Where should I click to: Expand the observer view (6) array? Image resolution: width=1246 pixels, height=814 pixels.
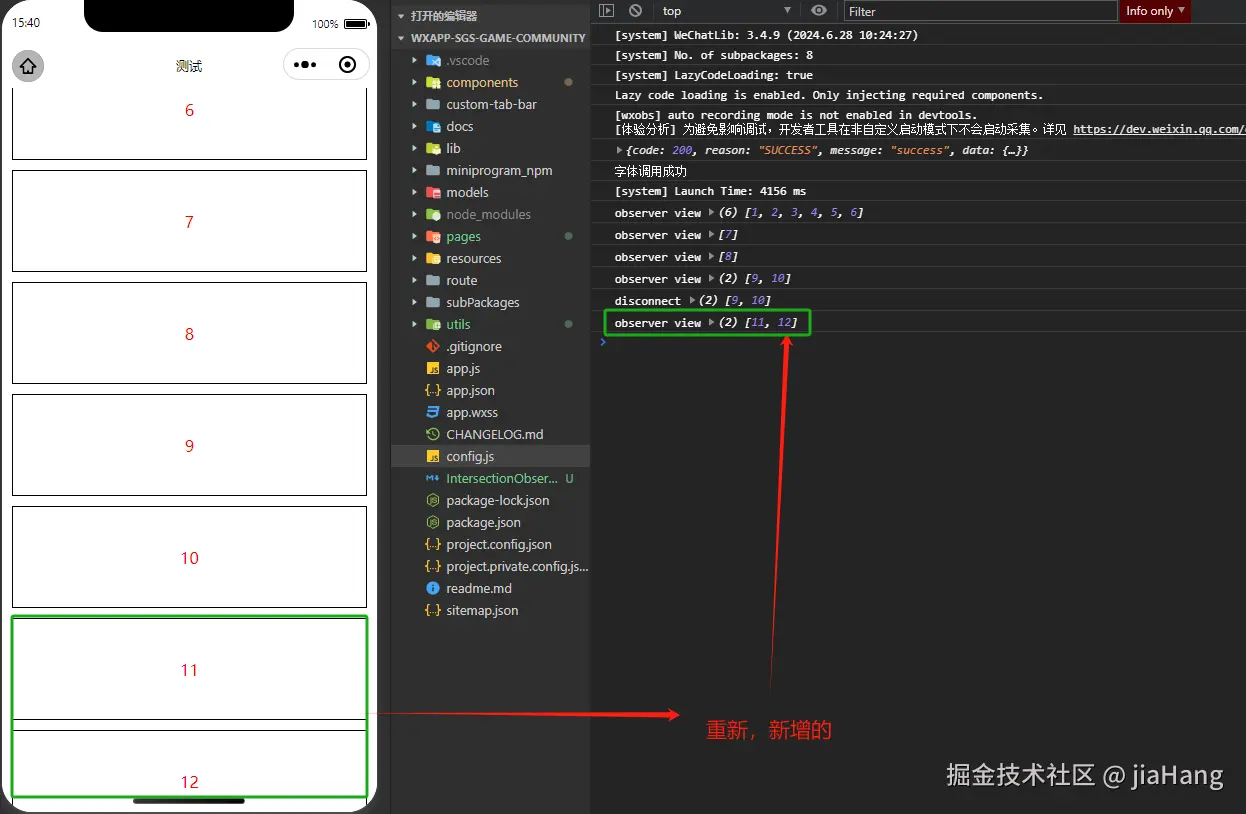pyautogui.click(x=711, y=213)
